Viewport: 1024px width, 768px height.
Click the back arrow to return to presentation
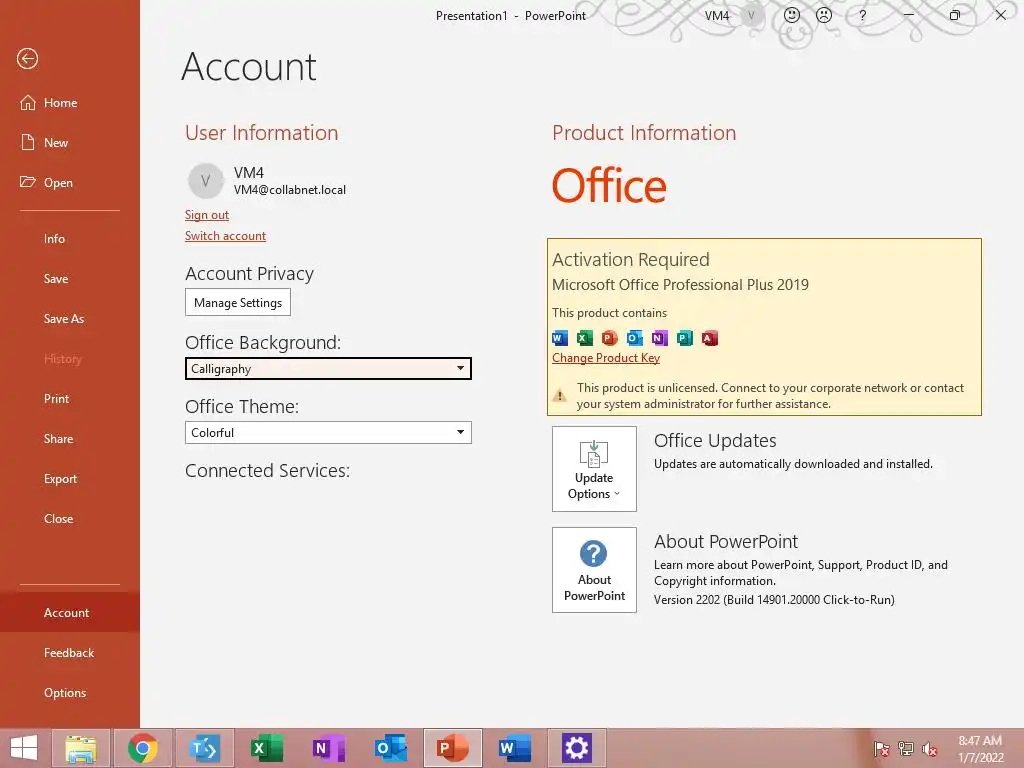point(27,59)
